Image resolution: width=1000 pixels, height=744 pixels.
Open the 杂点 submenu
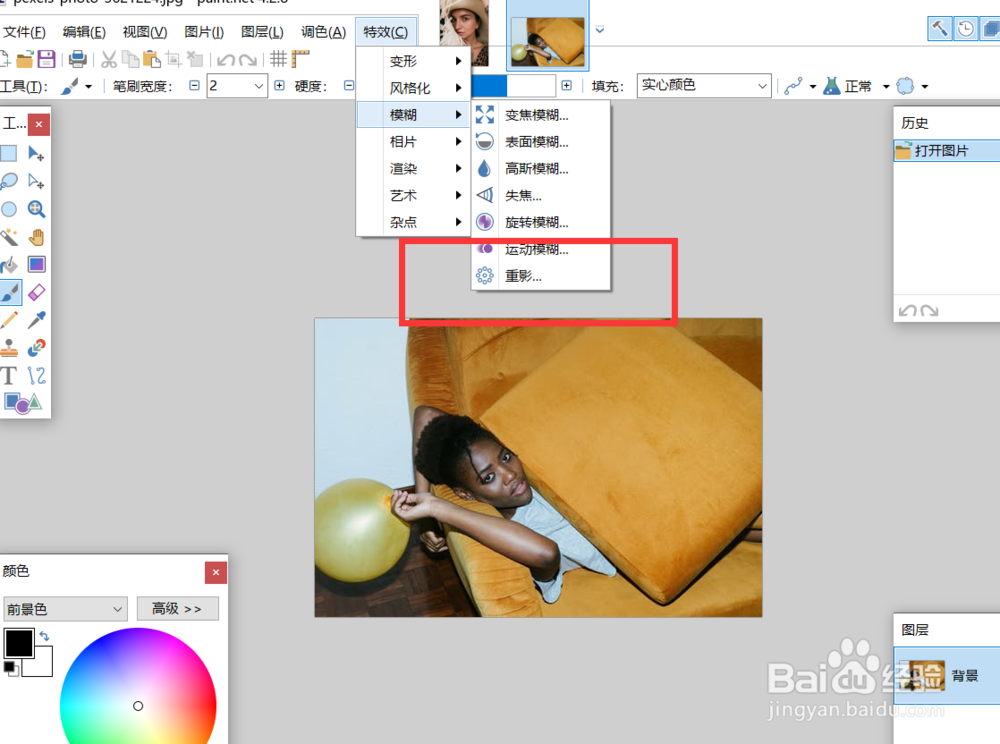[413, 222]
